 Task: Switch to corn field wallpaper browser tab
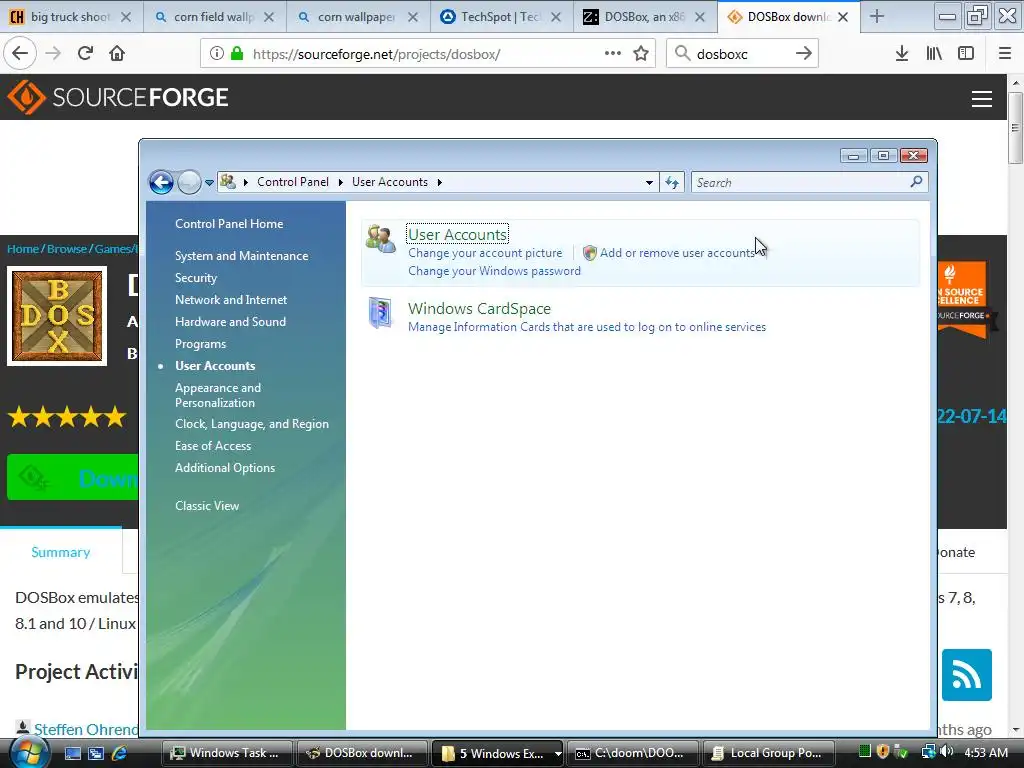(x=214, y=17)
